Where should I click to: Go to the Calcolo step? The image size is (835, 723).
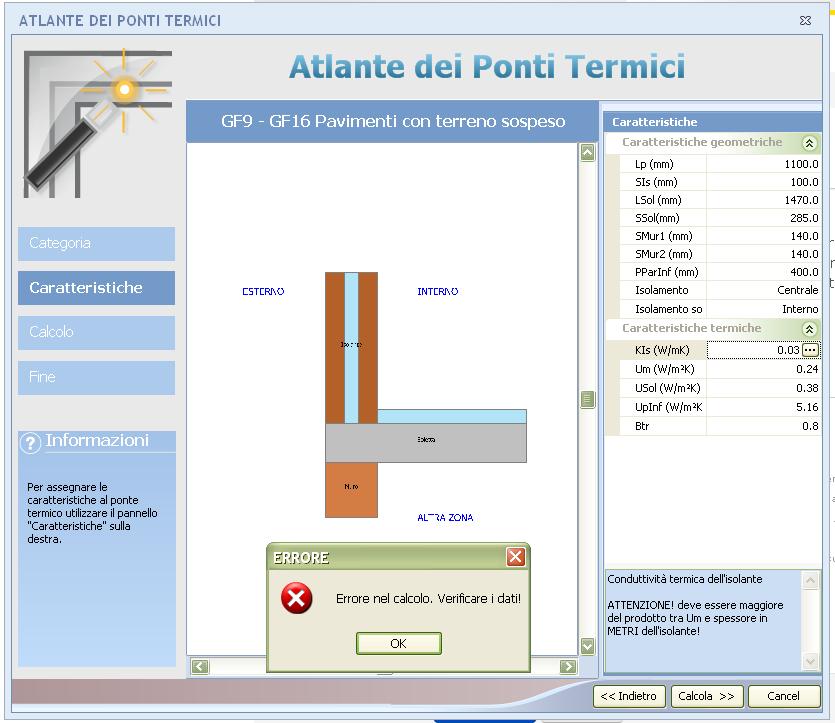(96, 332)
